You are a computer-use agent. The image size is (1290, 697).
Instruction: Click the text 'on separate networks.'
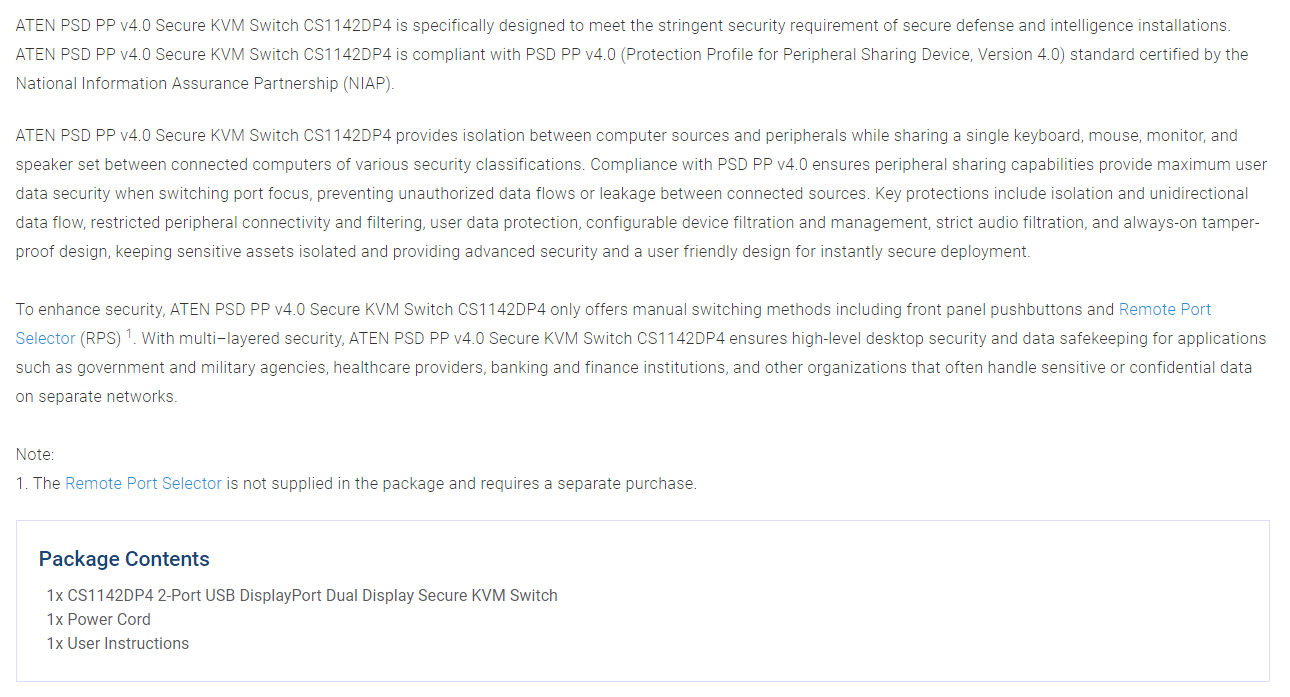pyautogui.click(x=96, y=396)
